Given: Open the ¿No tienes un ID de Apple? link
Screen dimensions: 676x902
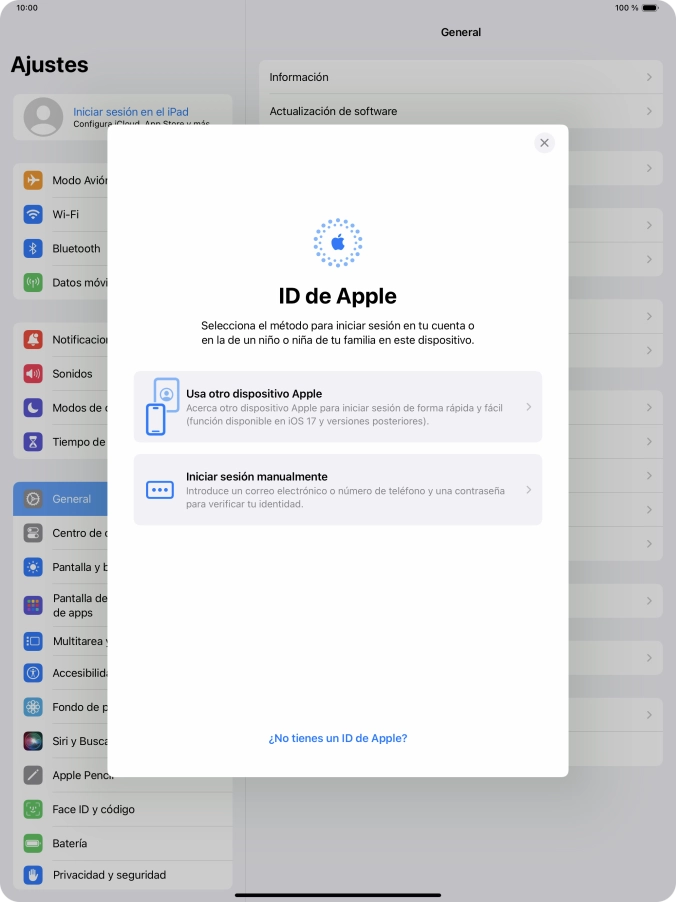Looking at the screenshot, I should tap(338, 738).
